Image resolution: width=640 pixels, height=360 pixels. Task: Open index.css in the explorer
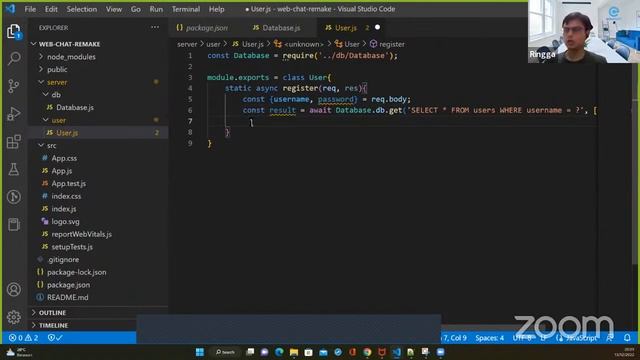[98, 196]
